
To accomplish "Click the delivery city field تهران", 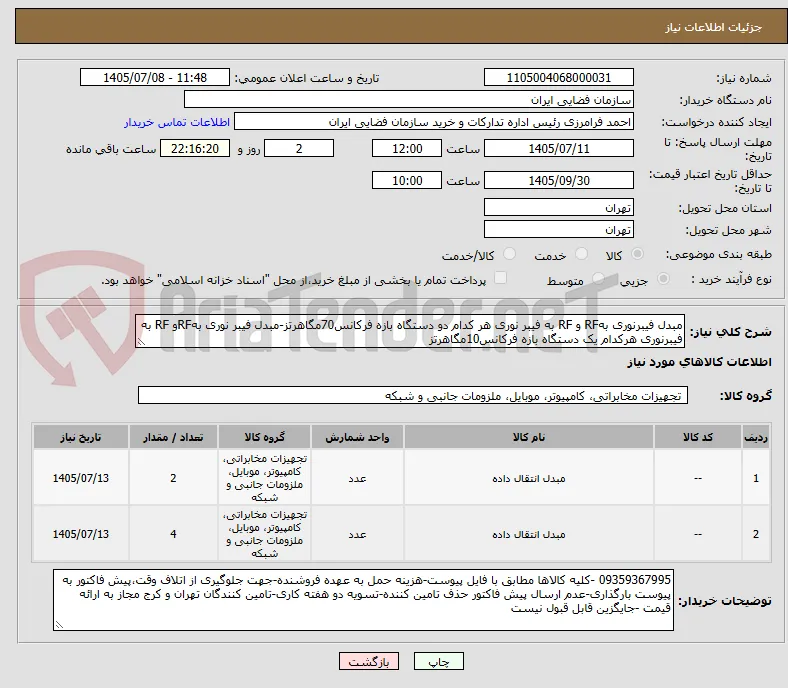I will [558, 229].
